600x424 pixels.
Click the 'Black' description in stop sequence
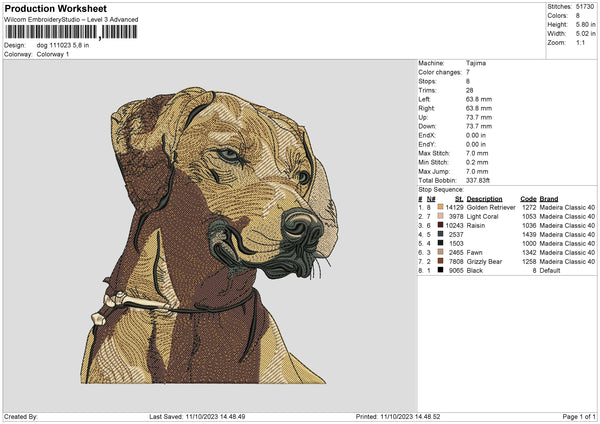coord(475,271)
